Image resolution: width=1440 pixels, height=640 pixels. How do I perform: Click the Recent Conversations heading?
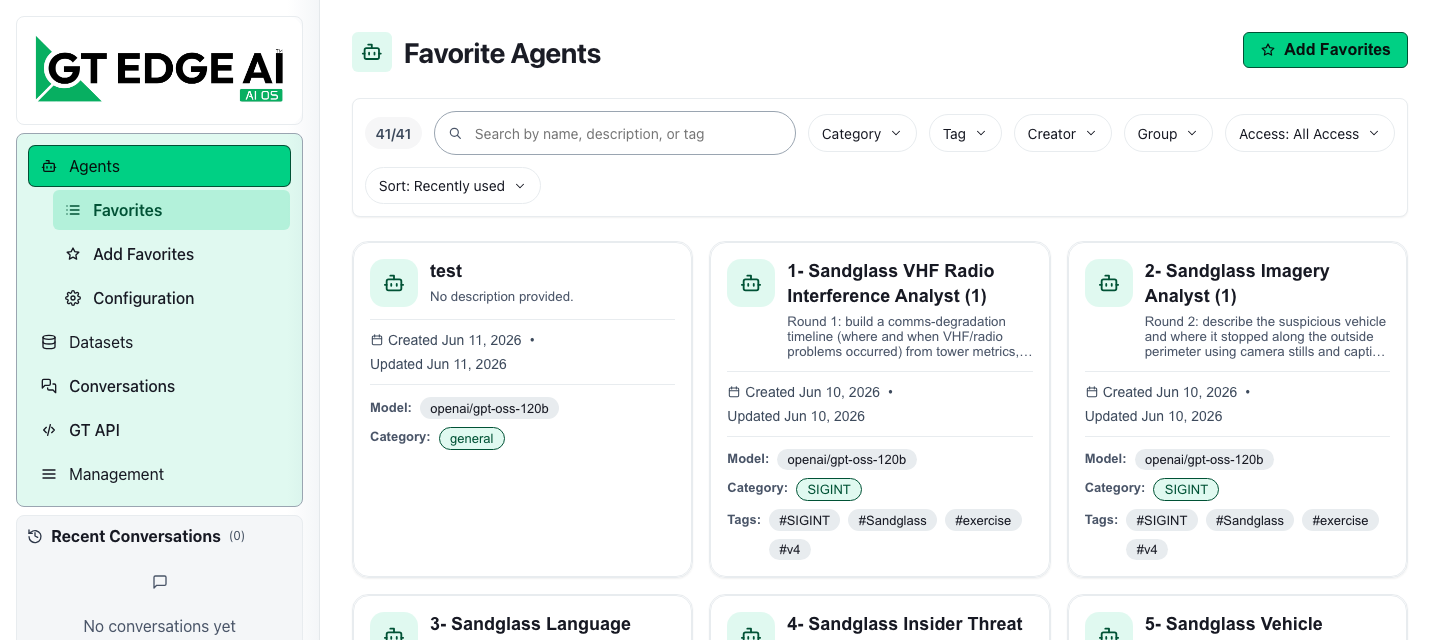(x=136, y=536)
